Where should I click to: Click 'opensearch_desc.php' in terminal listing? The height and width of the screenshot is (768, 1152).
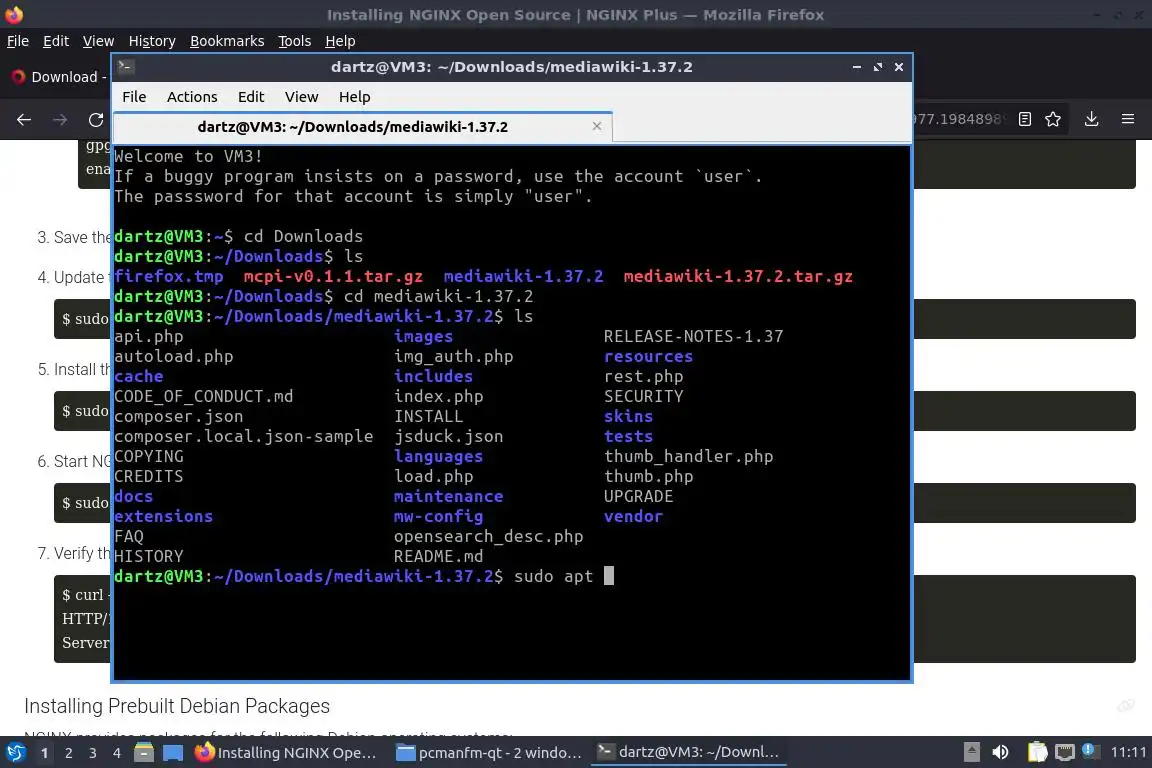pyautogui.click(x=489, y=536)
